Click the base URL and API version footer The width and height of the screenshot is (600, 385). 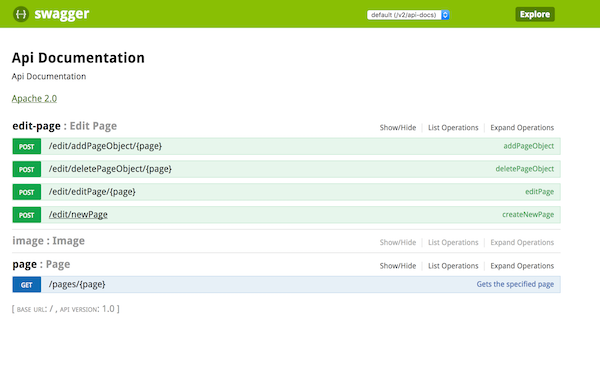(65, 309)
